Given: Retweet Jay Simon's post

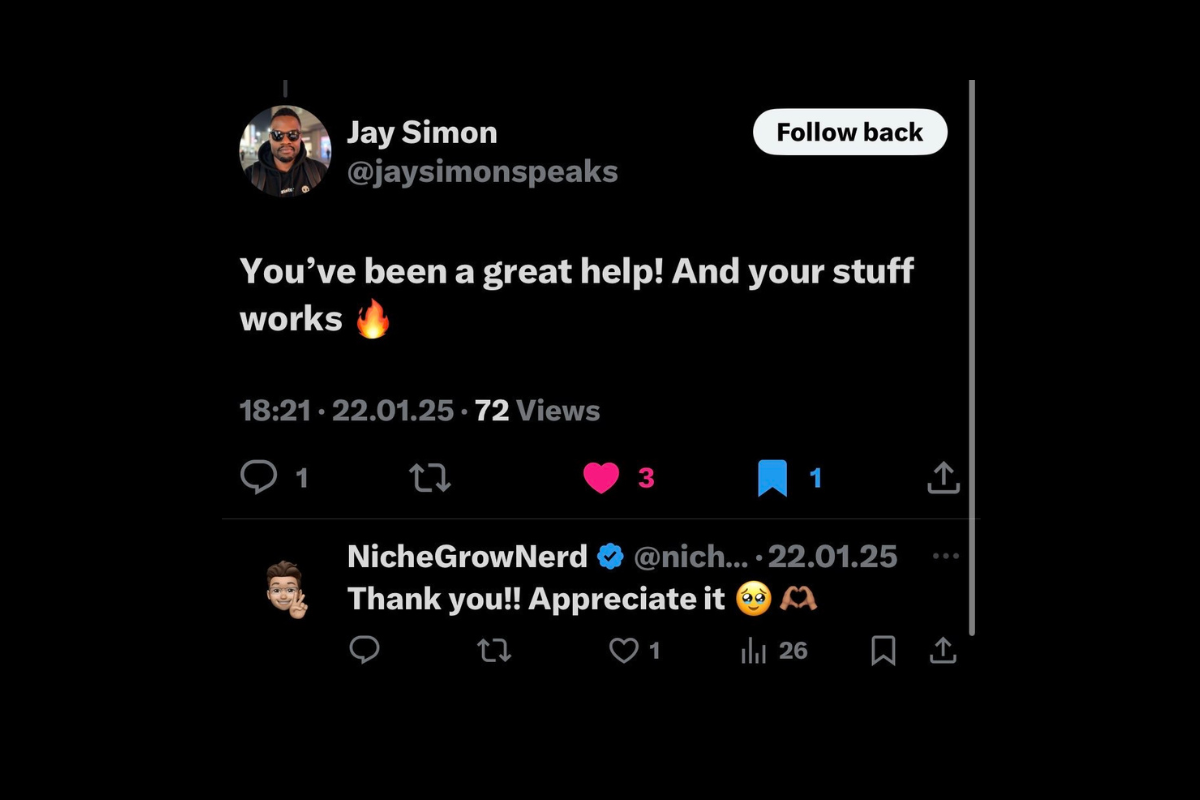Looking at the screenshot, I should click(430, 478).
